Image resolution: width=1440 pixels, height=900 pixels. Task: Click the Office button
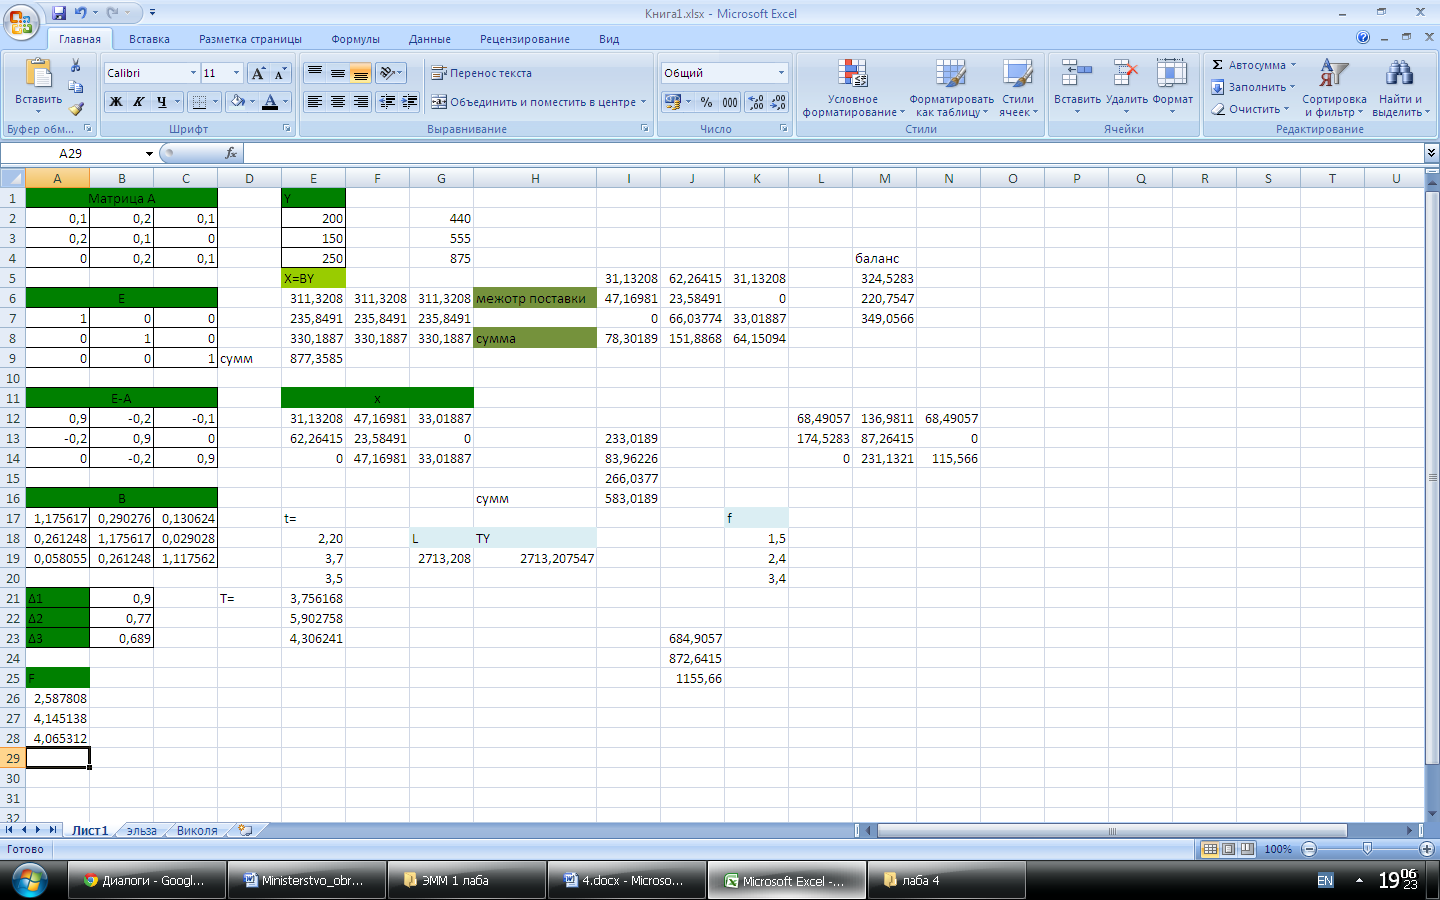[21, 21]
